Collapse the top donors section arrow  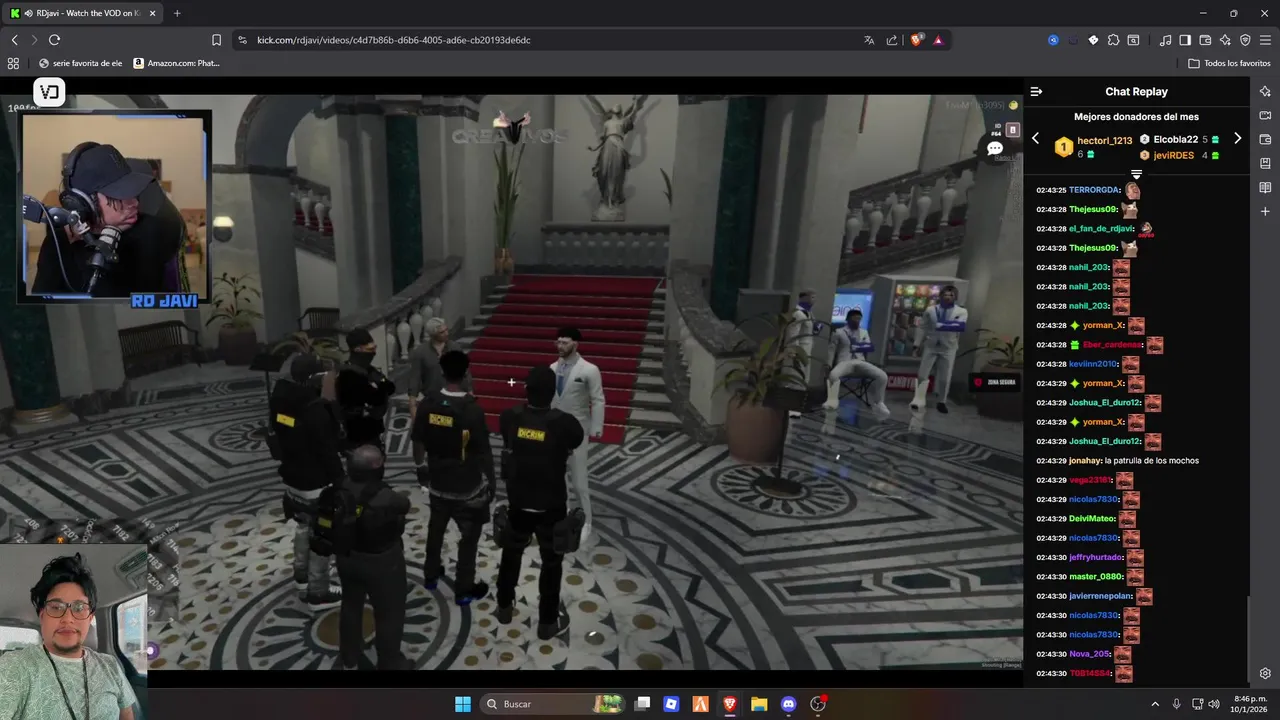pyautogui.click(x=1136, y=174)
